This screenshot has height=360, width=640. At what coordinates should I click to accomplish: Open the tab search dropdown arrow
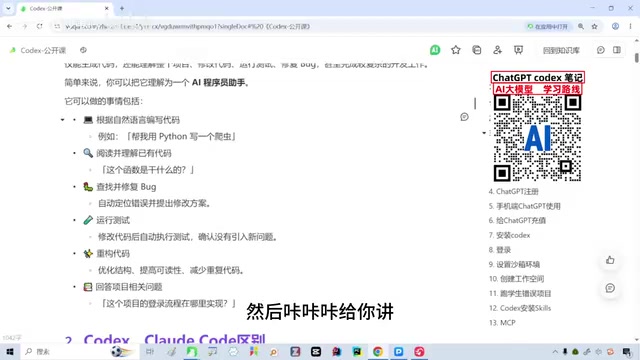(8, 8)
